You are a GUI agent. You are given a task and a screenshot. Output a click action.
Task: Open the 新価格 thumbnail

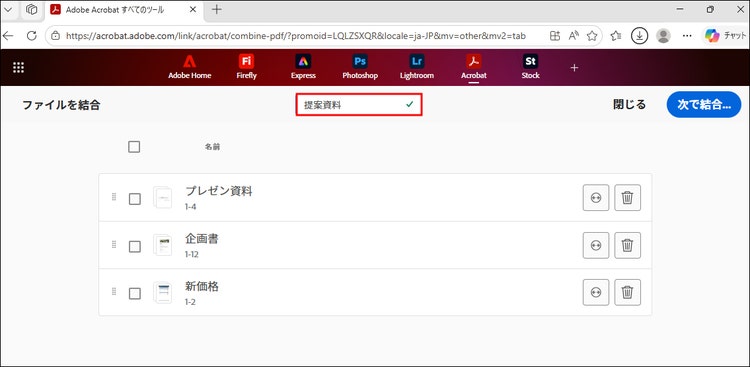[x=163, y=292]
